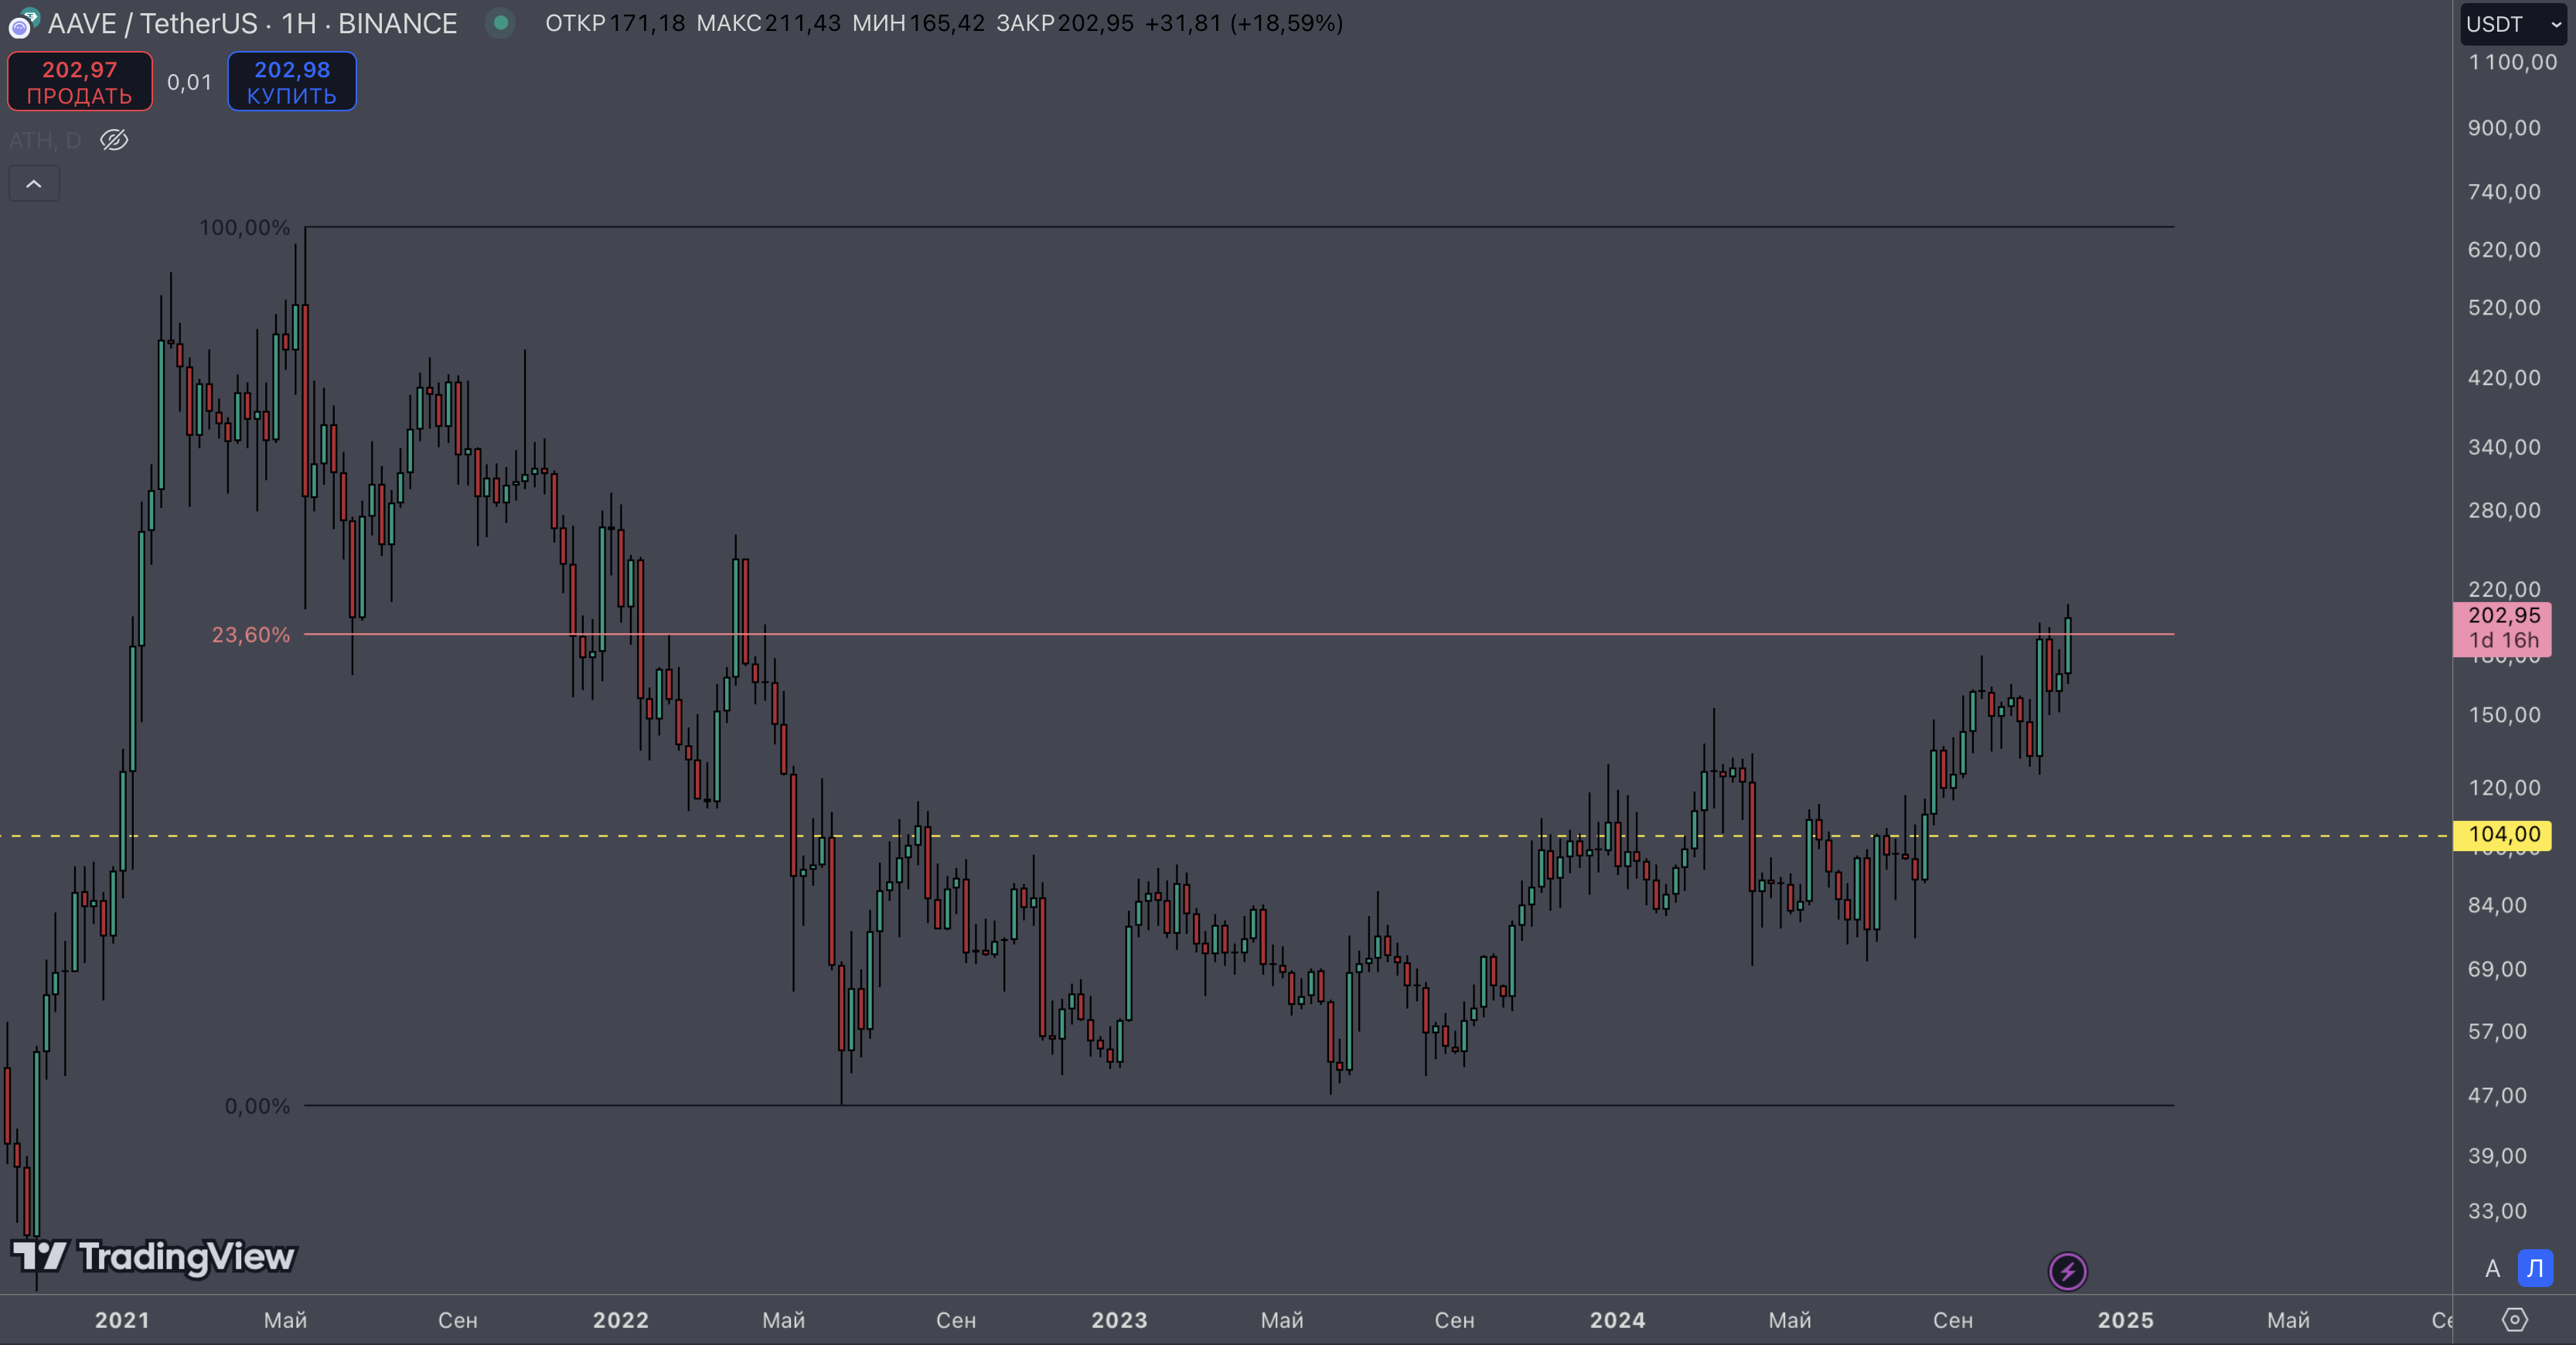
Task: Click the yellow 104,00 price label
Action: click(x=2502, y=834)
